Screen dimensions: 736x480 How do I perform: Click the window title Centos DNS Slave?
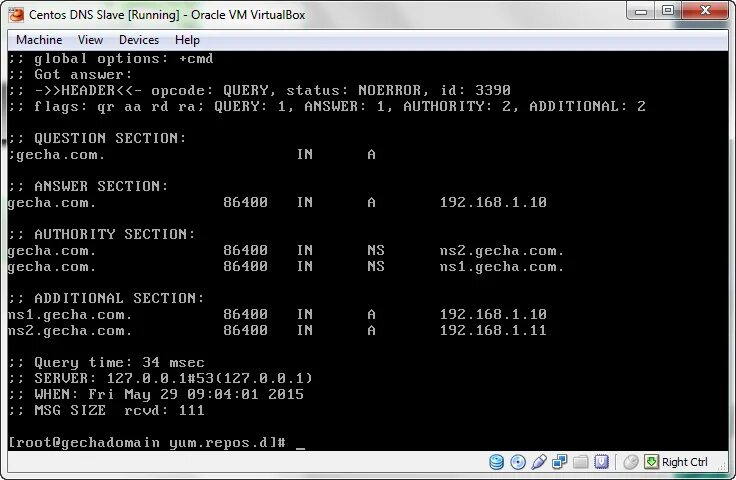[167, 15]
